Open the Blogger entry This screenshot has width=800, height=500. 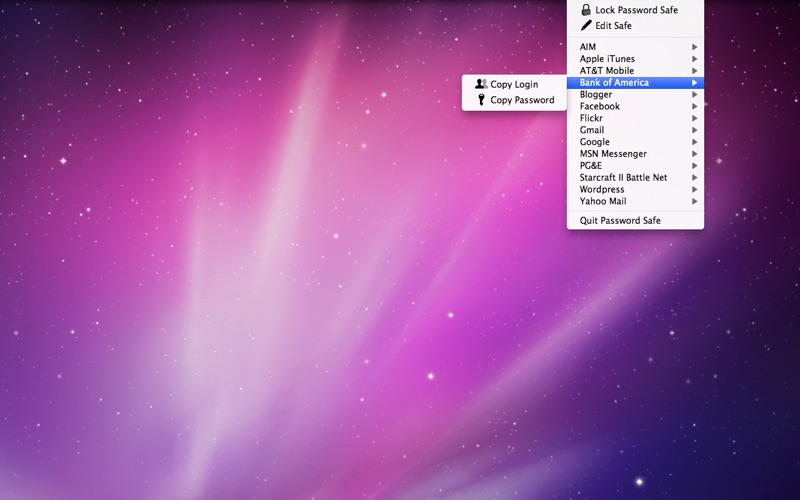point(596,95)
